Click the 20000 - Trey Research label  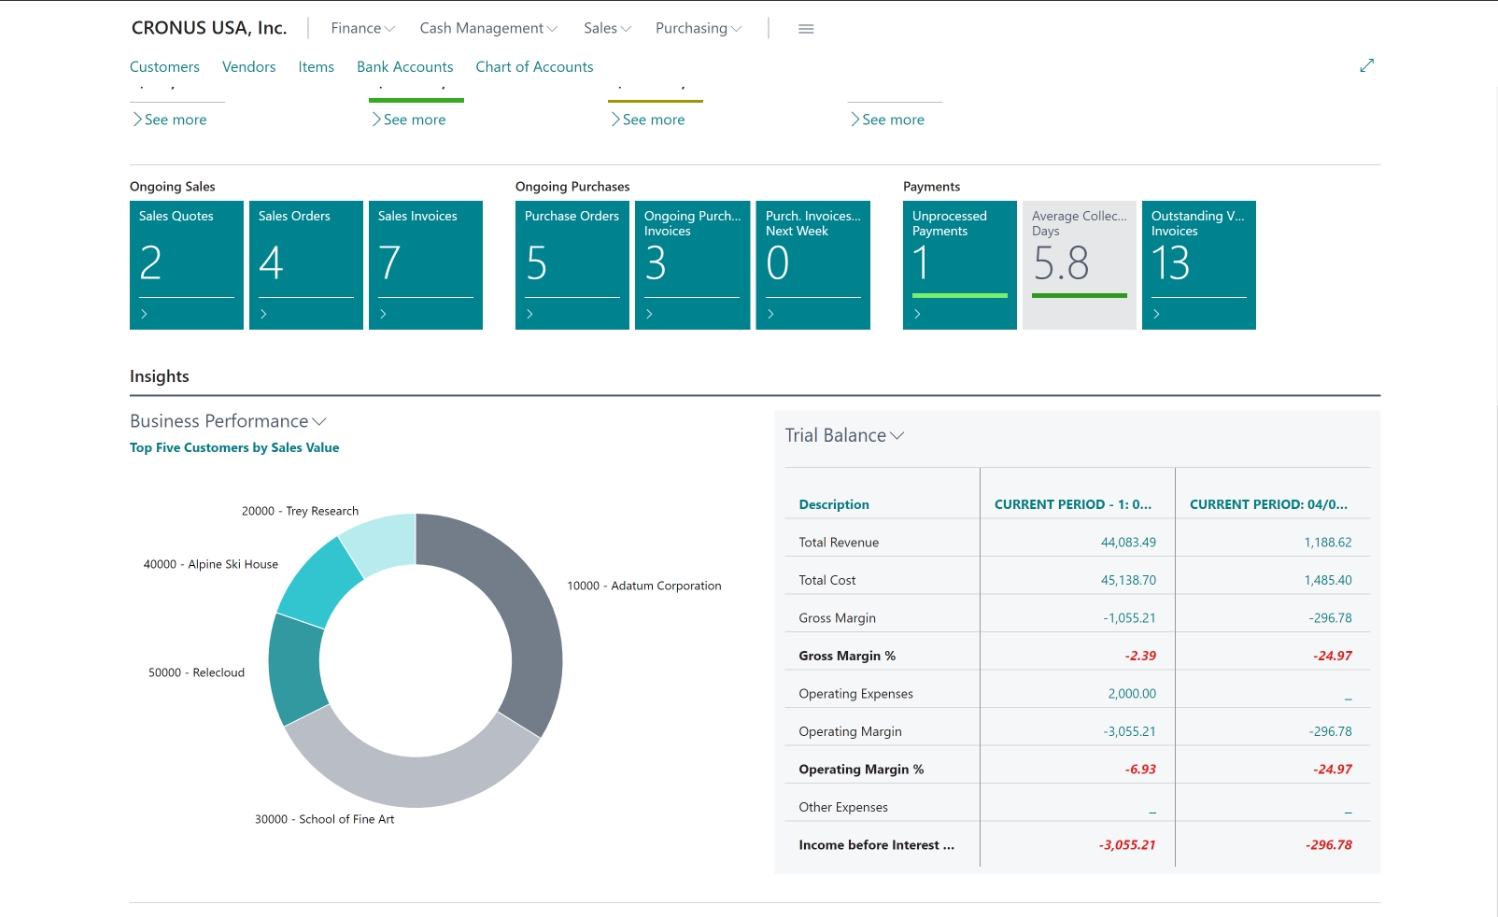coord(300,511)
